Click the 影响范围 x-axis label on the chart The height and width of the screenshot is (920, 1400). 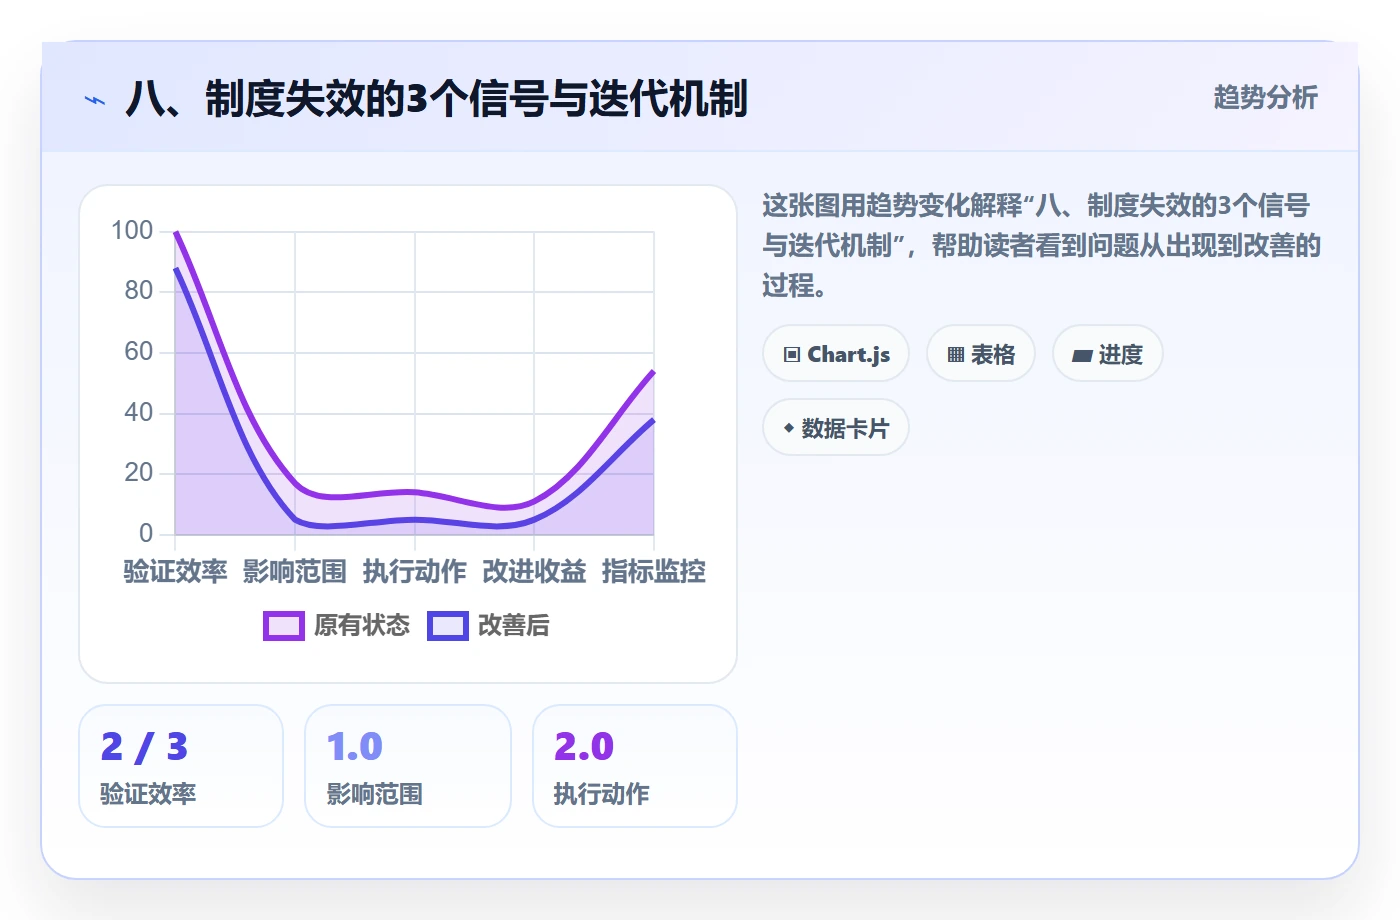(295, 572)
